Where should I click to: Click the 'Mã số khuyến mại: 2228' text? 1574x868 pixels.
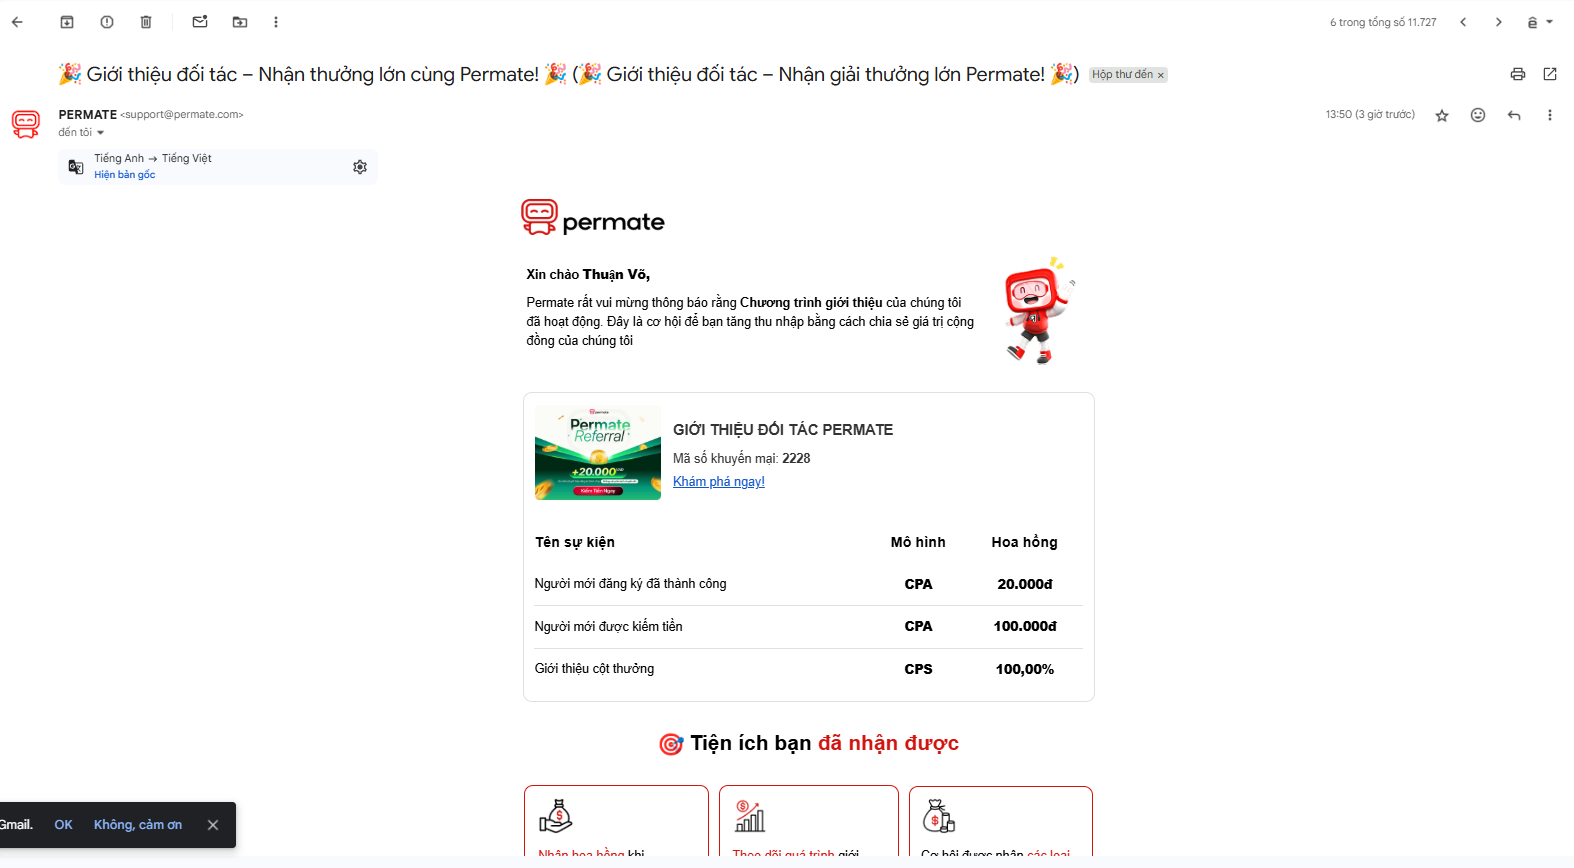(x=742, y=459)
